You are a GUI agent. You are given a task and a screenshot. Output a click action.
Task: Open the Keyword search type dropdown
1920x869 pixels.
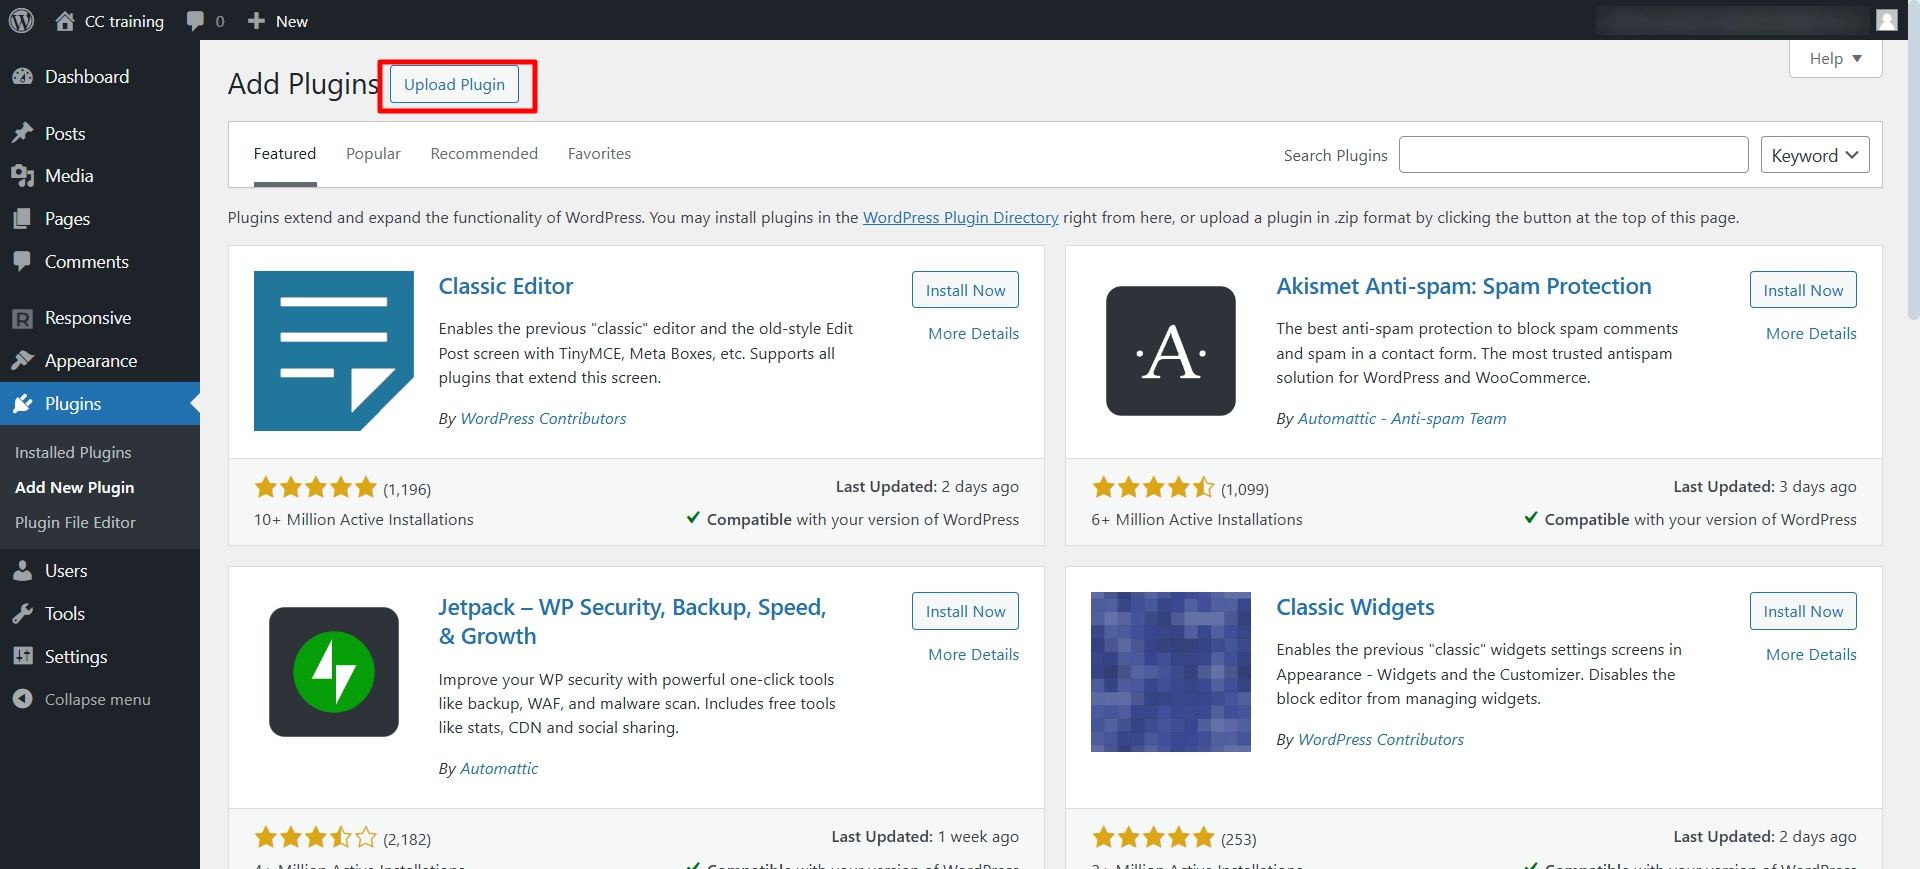[1815, 155]
